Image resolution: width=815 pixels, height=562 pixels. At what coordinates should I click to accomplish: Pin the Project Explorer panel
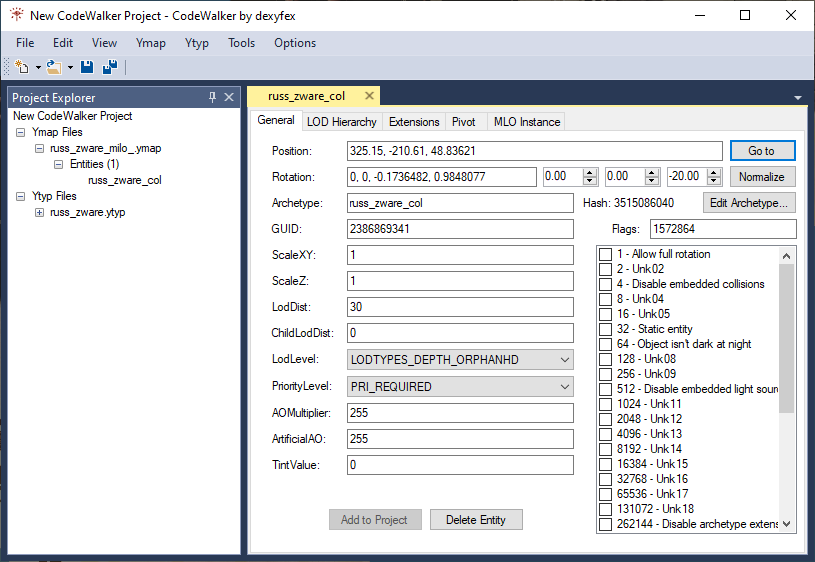coord(212,97)
